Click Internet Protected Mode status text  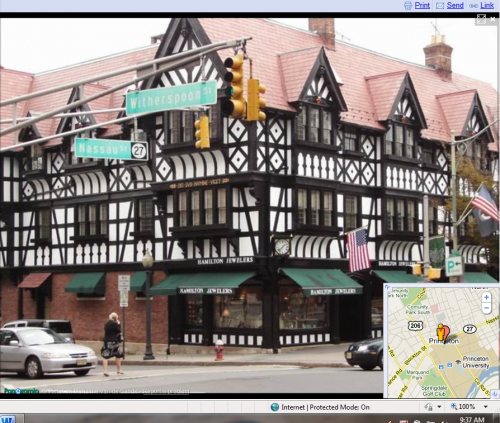pyautogui.click(x=325, y=407)
